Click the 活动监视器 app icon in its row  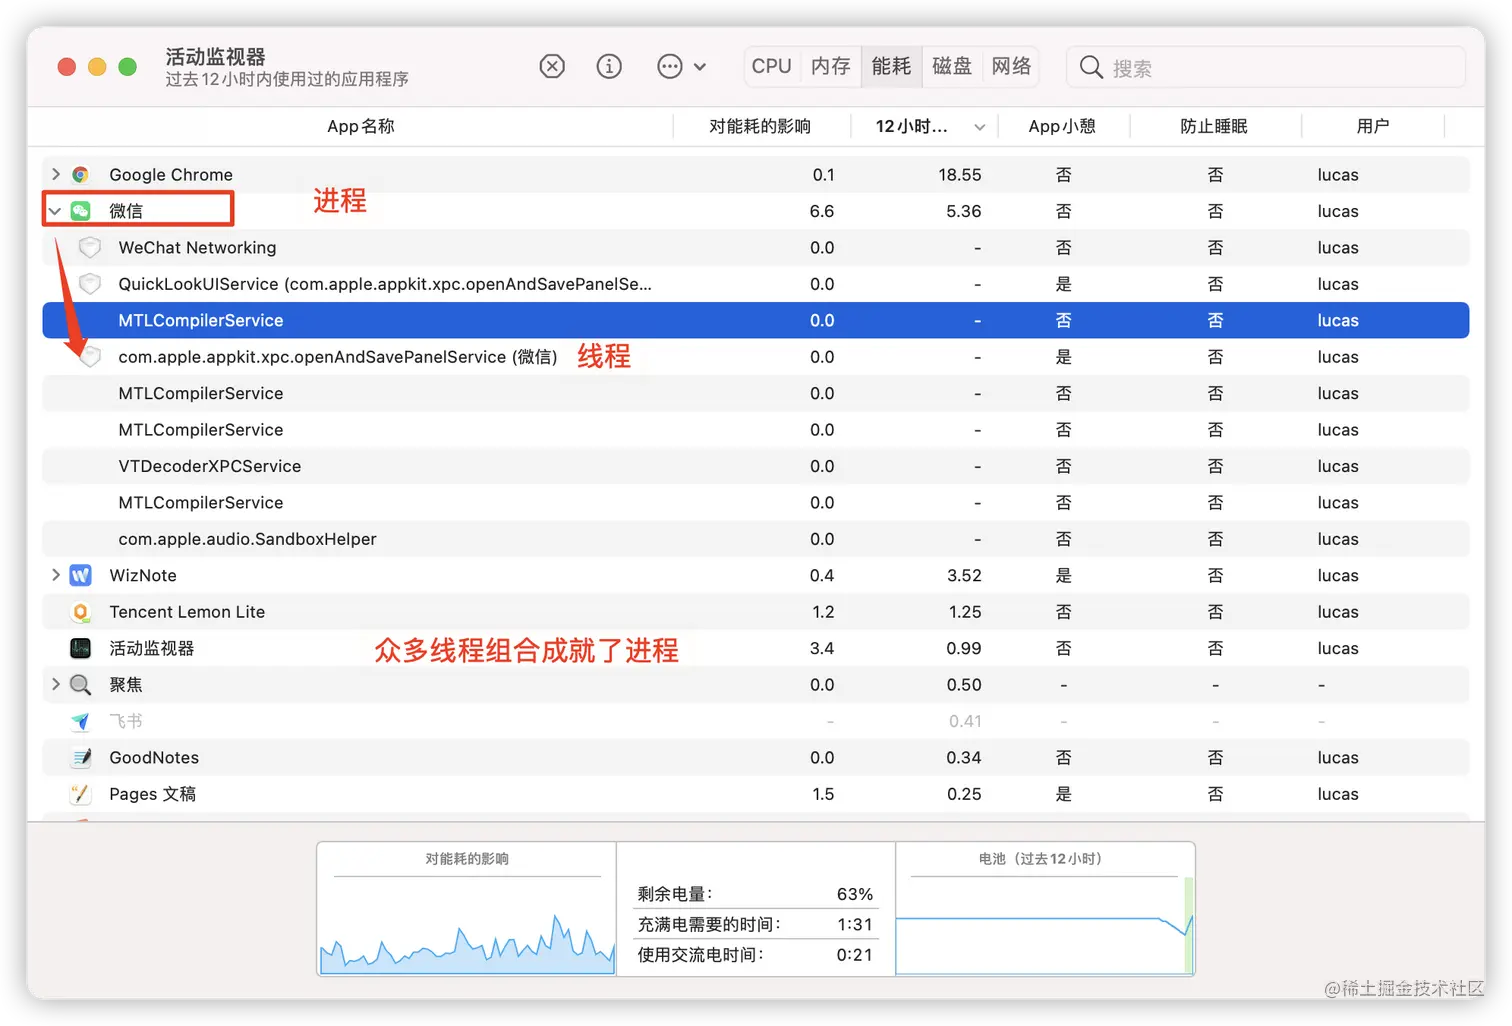[x=80, y=648]
